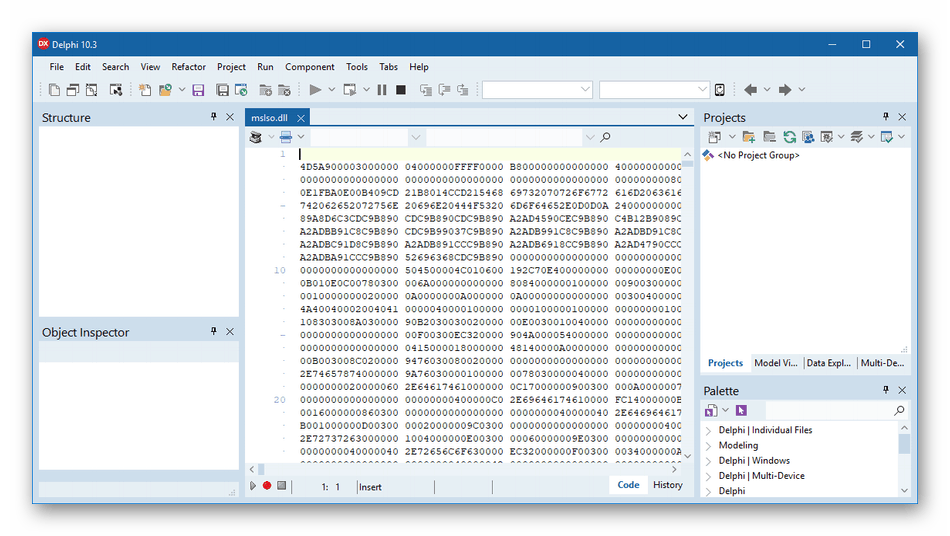Click Run Without Debugging icon
The height and width of the screenshot is (536, 950).
point(350,90)
